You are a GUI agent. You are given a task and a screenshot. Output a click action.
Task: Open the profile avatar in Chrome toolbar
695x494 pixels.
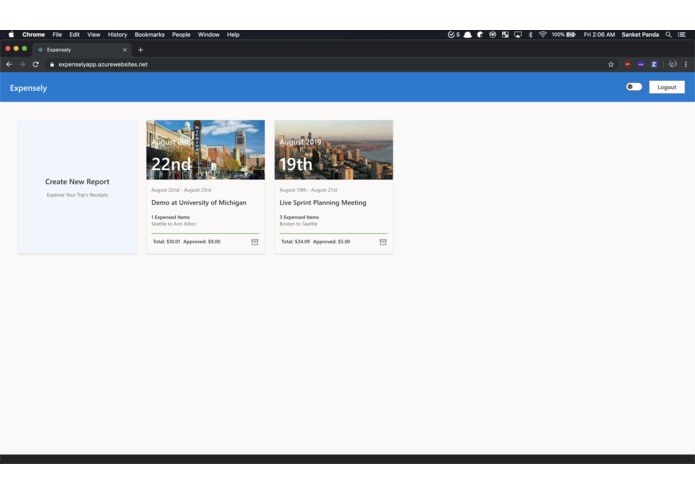click(x=672, y=64)
